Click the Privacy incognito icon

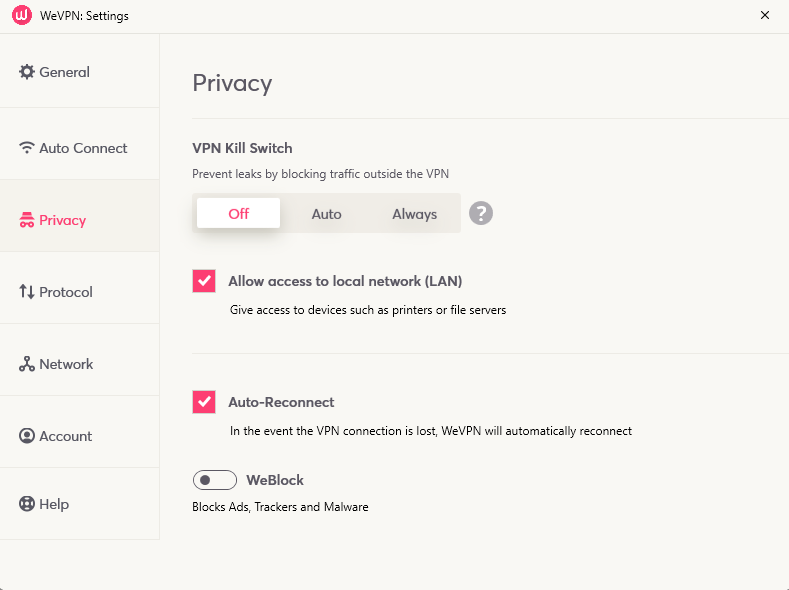(27, 220)
